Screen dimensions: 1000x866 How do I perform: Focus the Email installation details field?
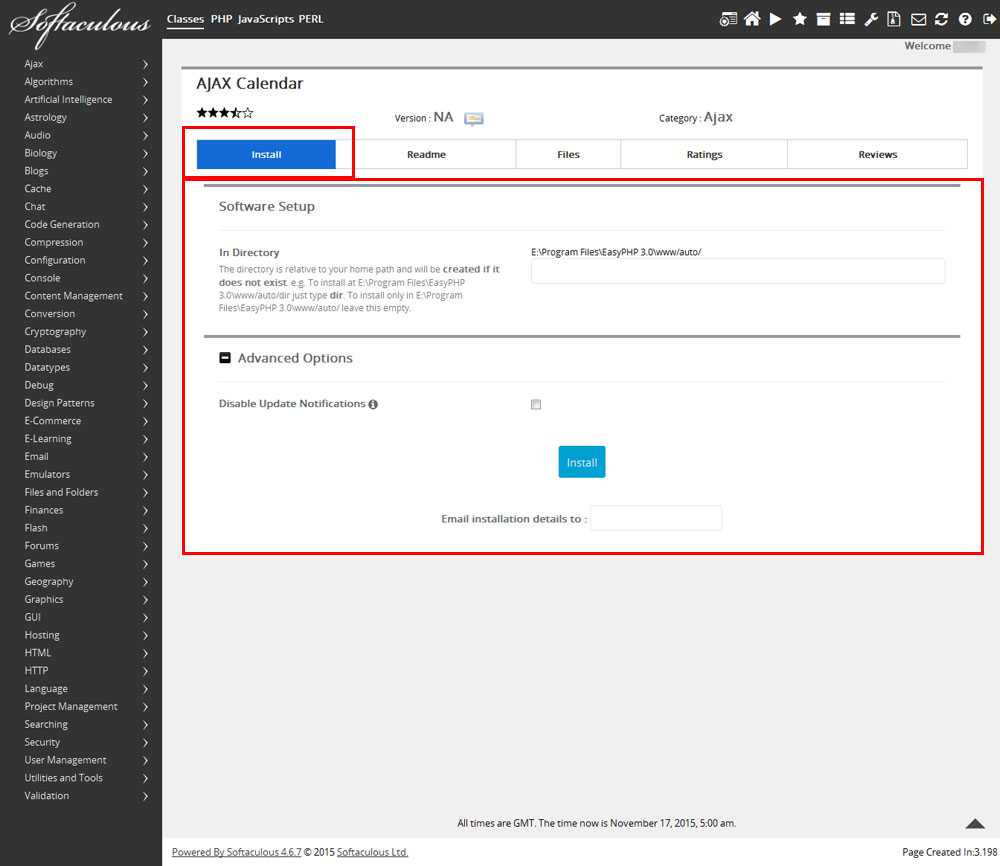tap(656, 518)
